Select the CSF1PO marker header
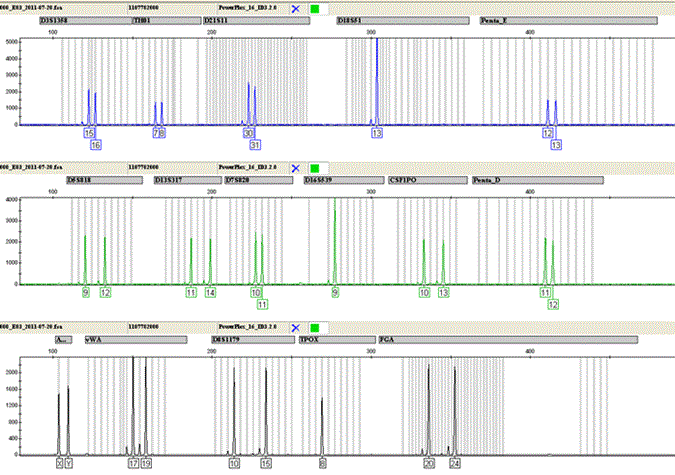The height and width of the screenshot is (475, 675). [426, 180]
